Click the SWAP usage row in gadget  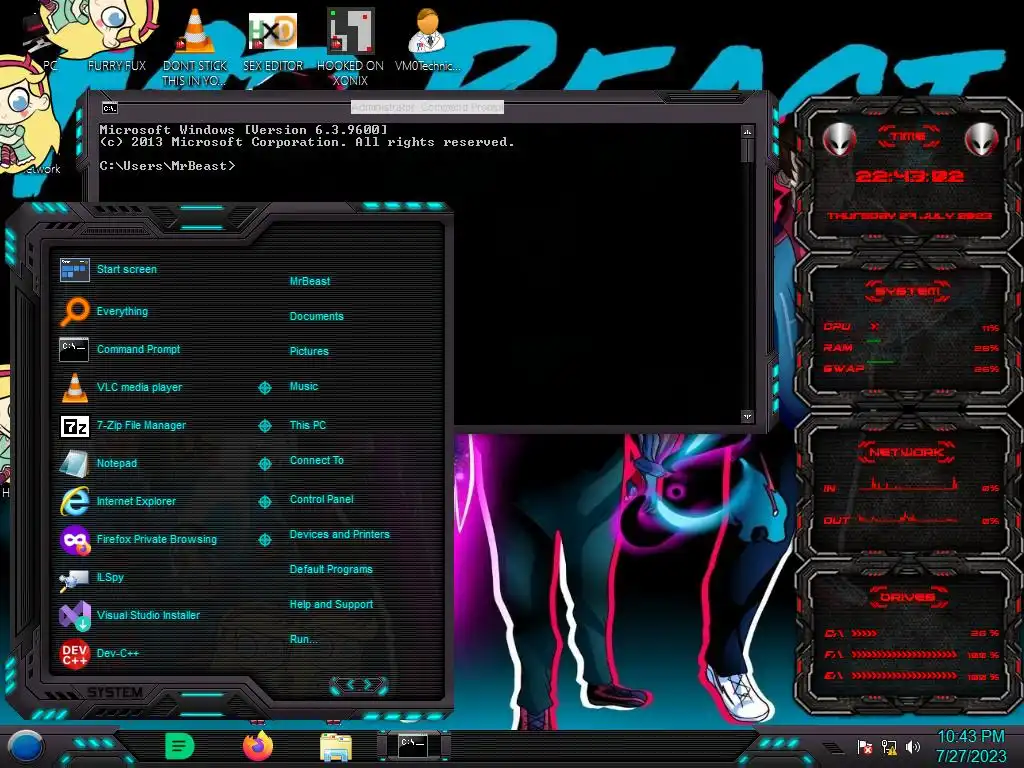pyautogui.click(x=912, y=369)
